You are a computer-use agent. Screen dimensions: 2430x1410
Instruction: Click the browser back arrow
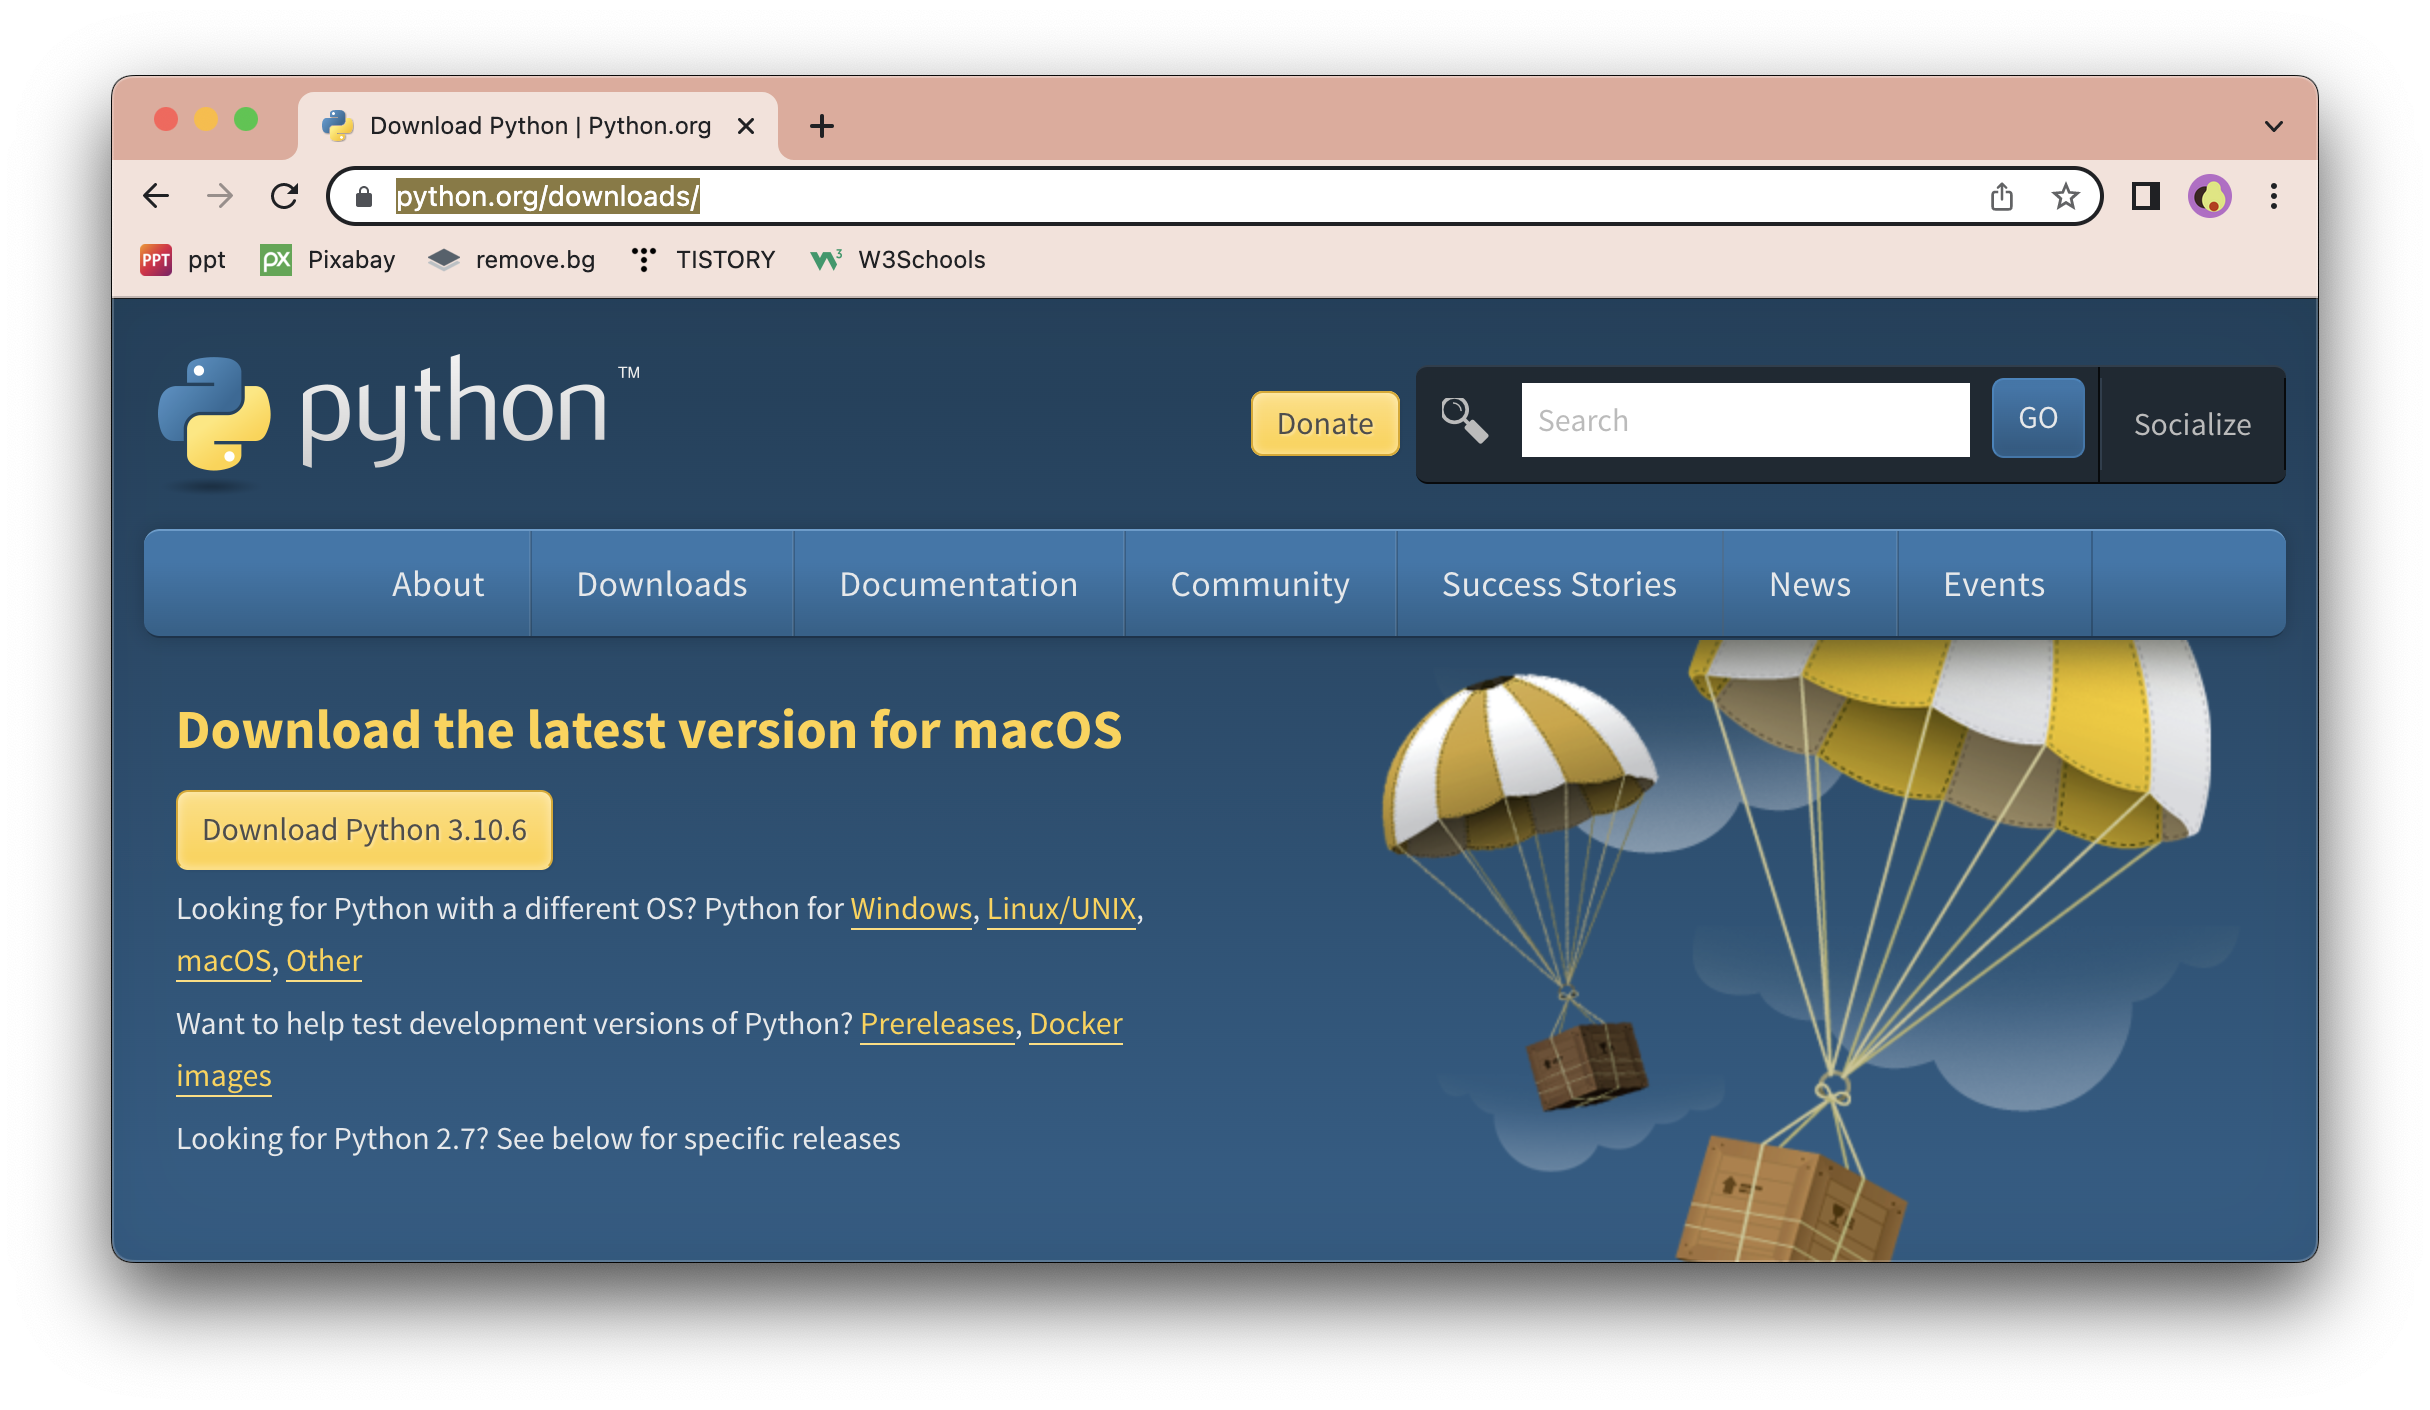pos(156,196)
